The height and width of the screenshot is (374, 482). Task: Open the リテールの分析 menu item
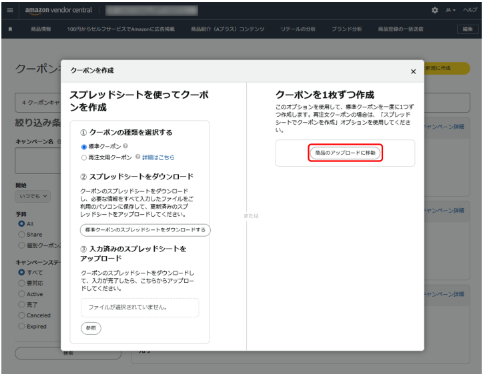tap(298, 29)
